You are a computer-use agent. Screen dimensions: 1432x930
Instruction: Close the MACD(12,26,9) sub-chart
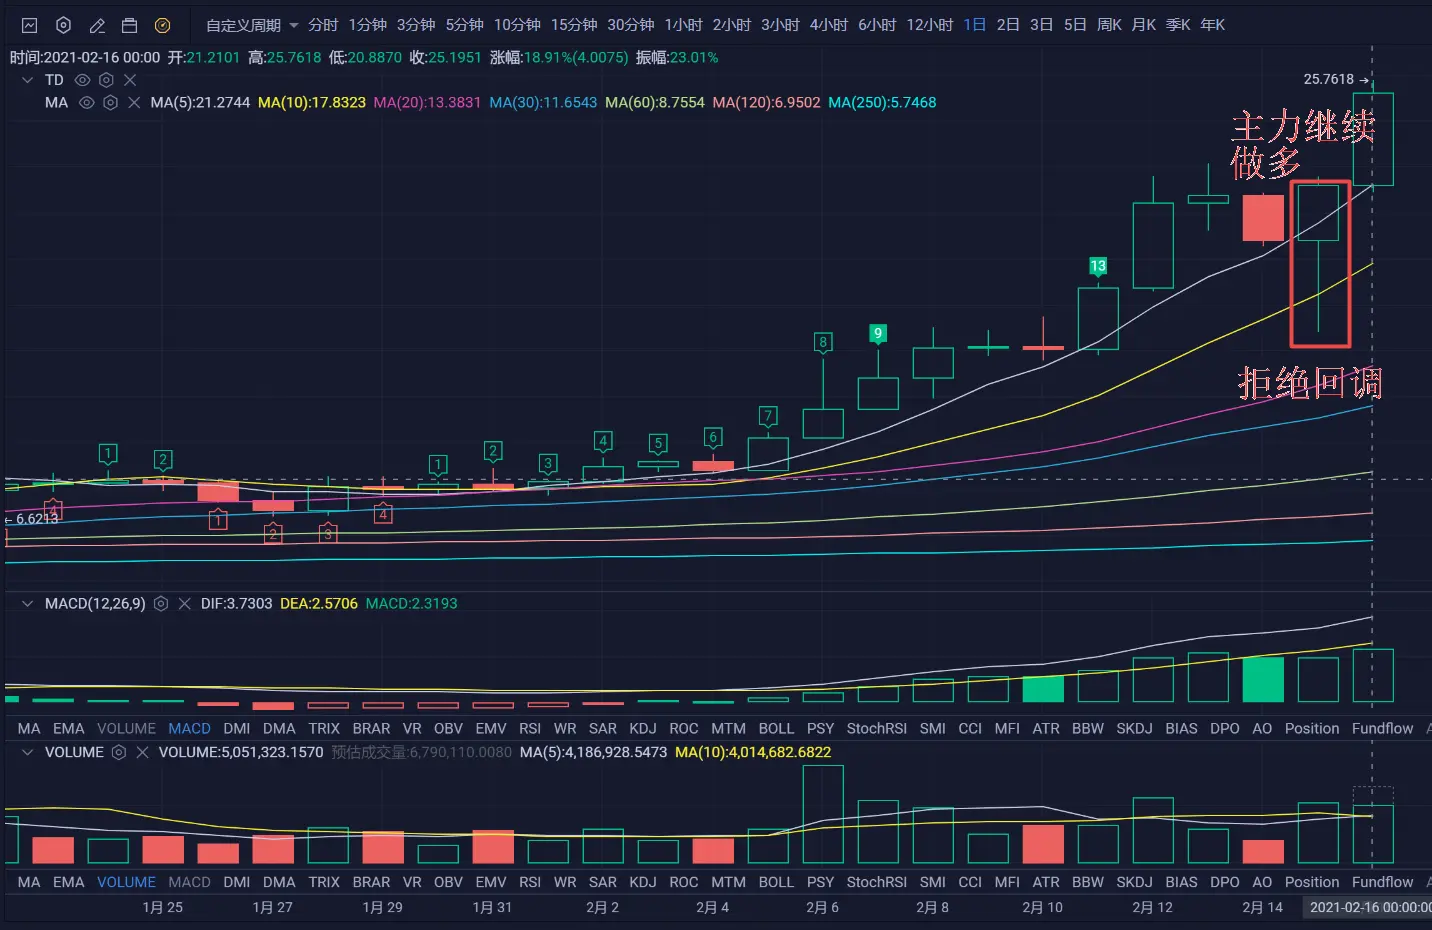(x=184, y=604)
